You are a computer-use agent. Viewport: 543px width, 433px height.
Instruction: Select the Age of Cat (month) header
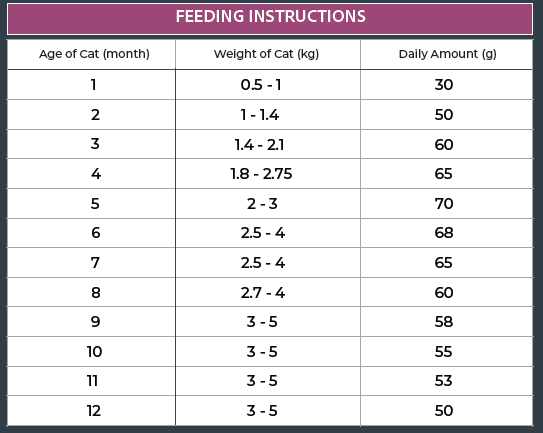pos(91,54)
